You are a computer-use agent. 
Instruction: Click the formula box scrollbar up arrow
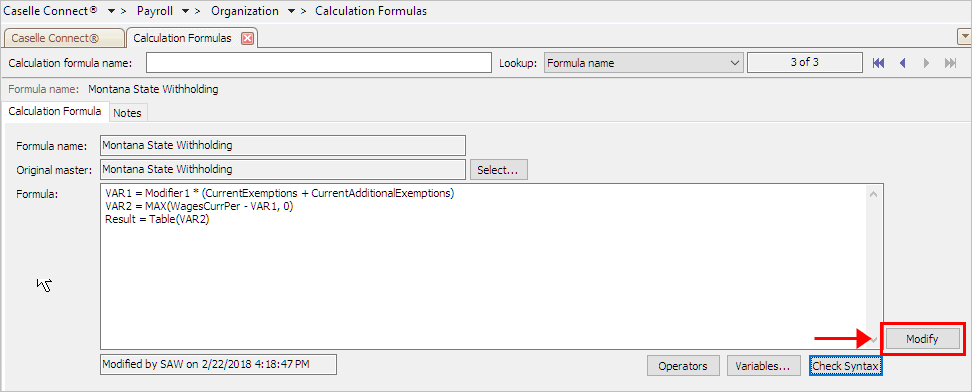tap(874, 194)
